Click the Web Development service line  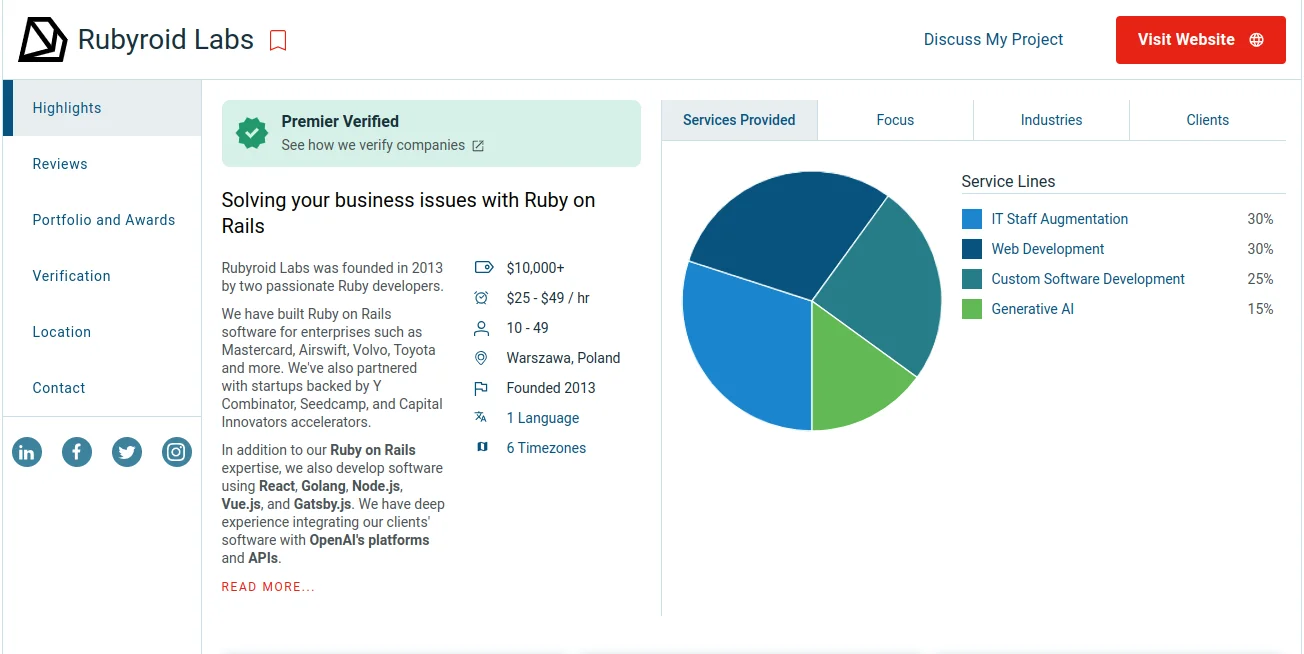1048,249
